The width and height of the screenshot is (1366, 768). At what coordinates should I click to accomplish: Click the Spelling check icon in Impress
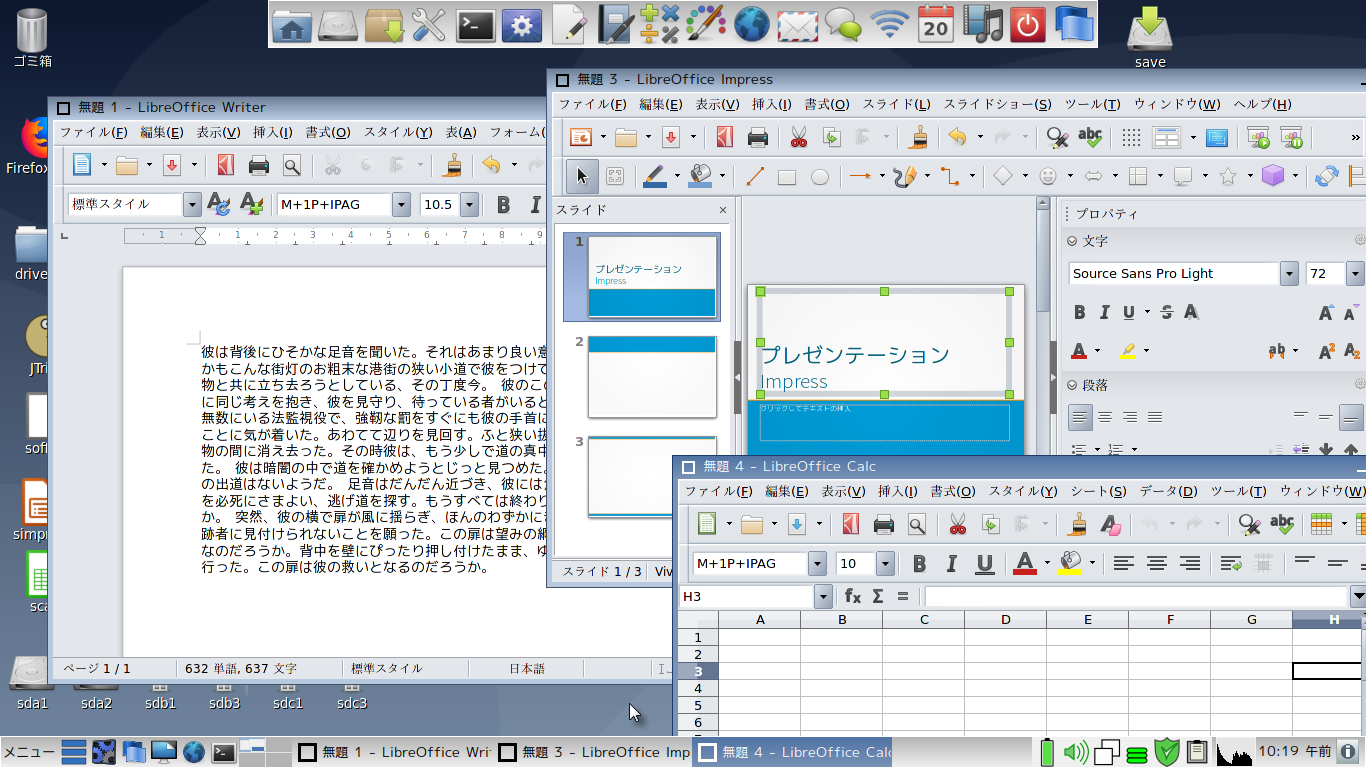[1090, 137]
